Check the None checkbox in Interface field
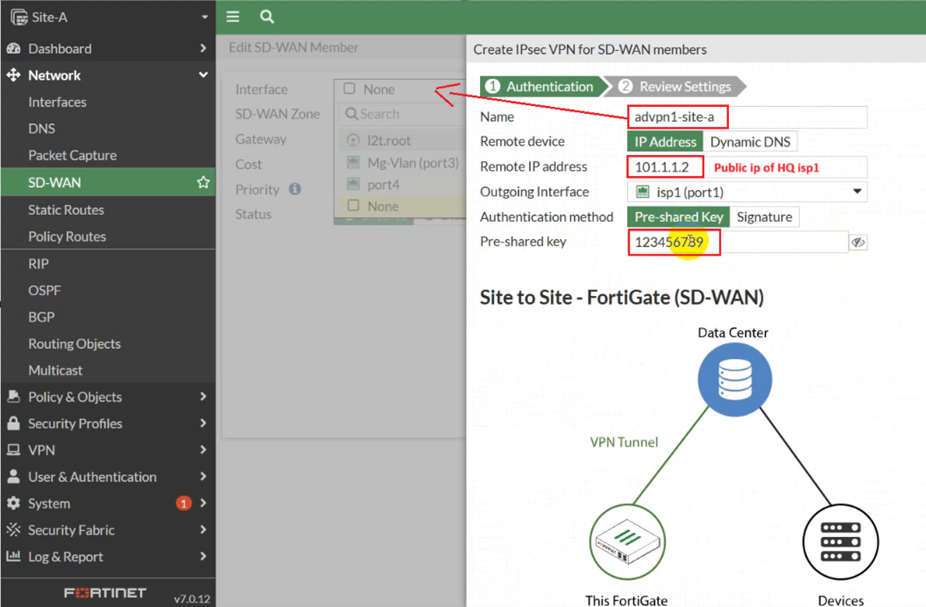The image size is (926, 607). tap(350, 89)
